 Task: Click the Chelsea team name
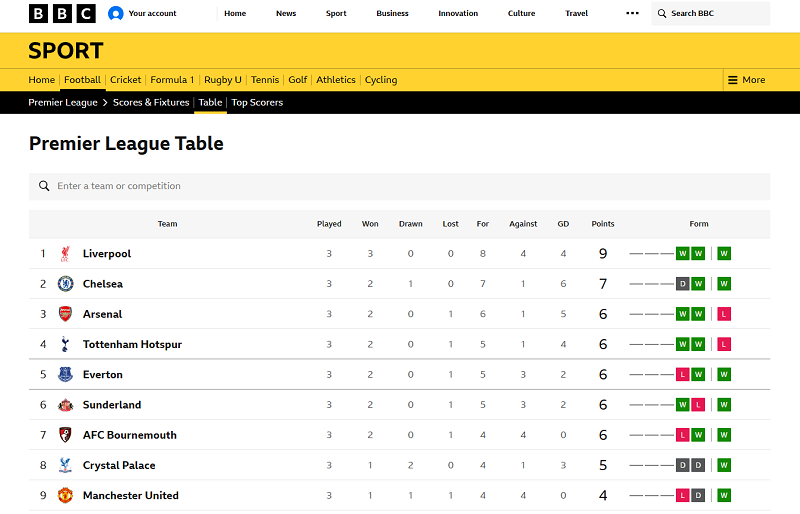pyautogui.click(x=103, y=284)
